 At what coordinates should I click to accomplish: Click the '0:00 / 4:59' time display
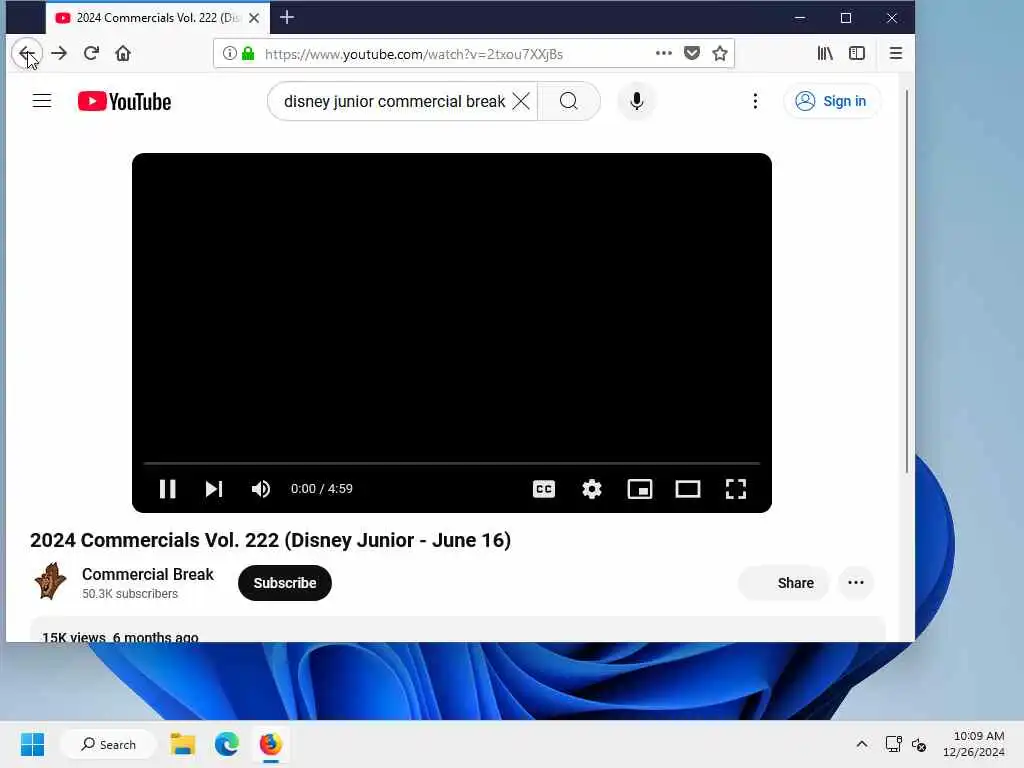click(x=321, y=489)
